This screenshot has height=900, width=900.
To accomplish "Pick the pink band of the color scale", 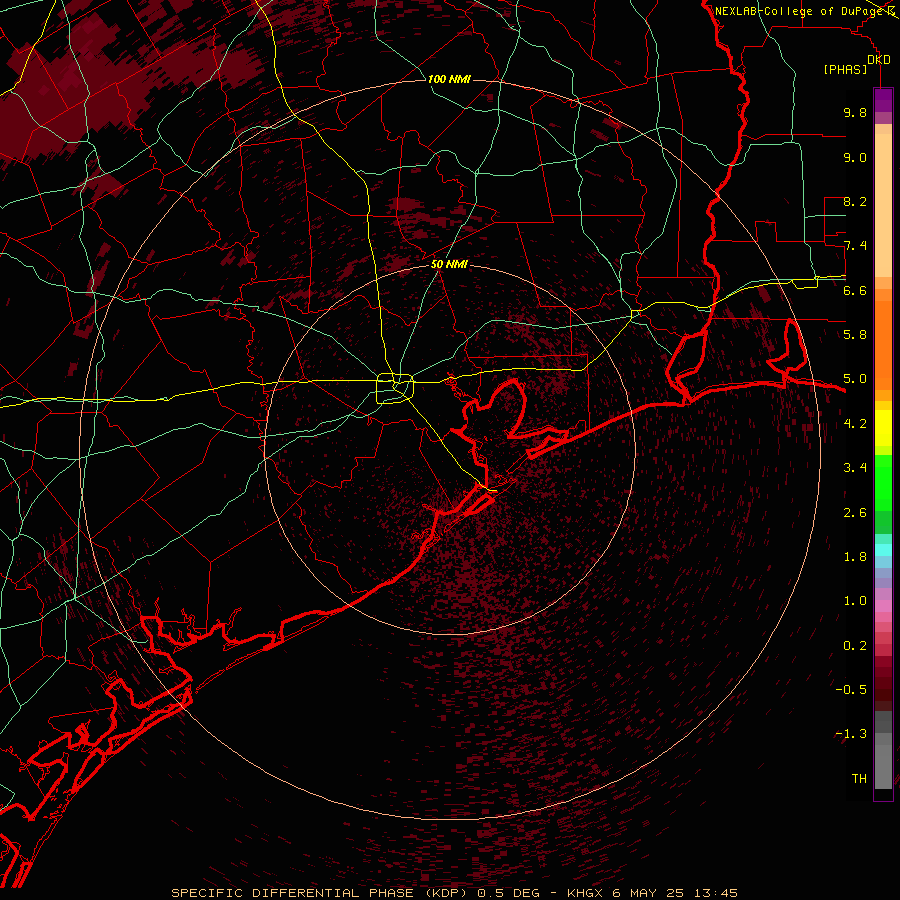I will tap(883, 605).
